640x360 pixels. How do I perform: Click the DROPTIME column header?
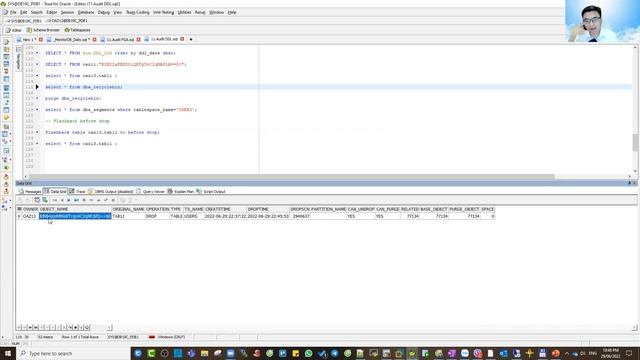268,209
